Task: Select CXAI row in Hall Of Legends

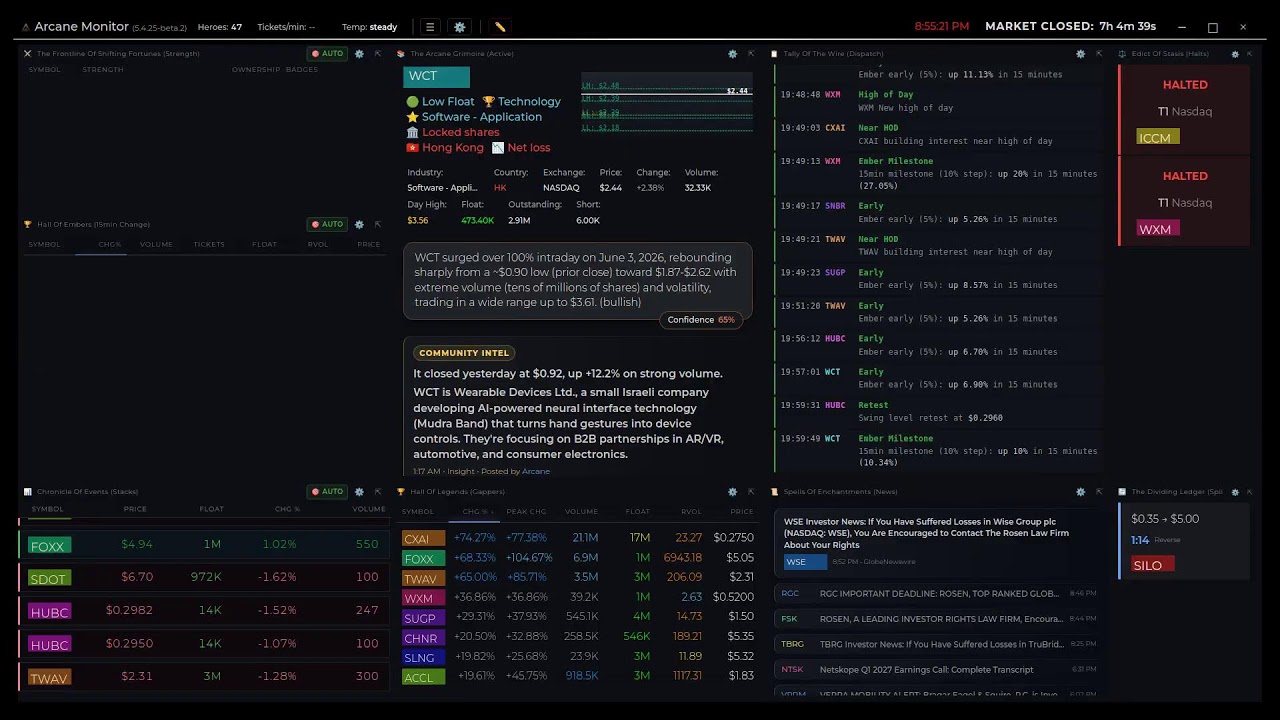Action: pyautogui.click(x=577, y=538)
